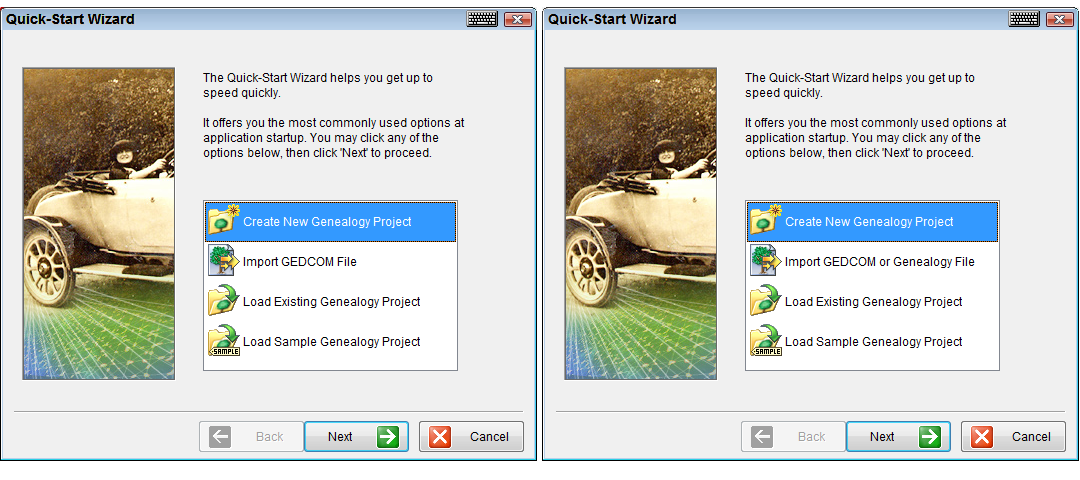Screen dimensions: 1080x480
Task: Select the Import GEDCOM File option
Action: pos(330,262)
